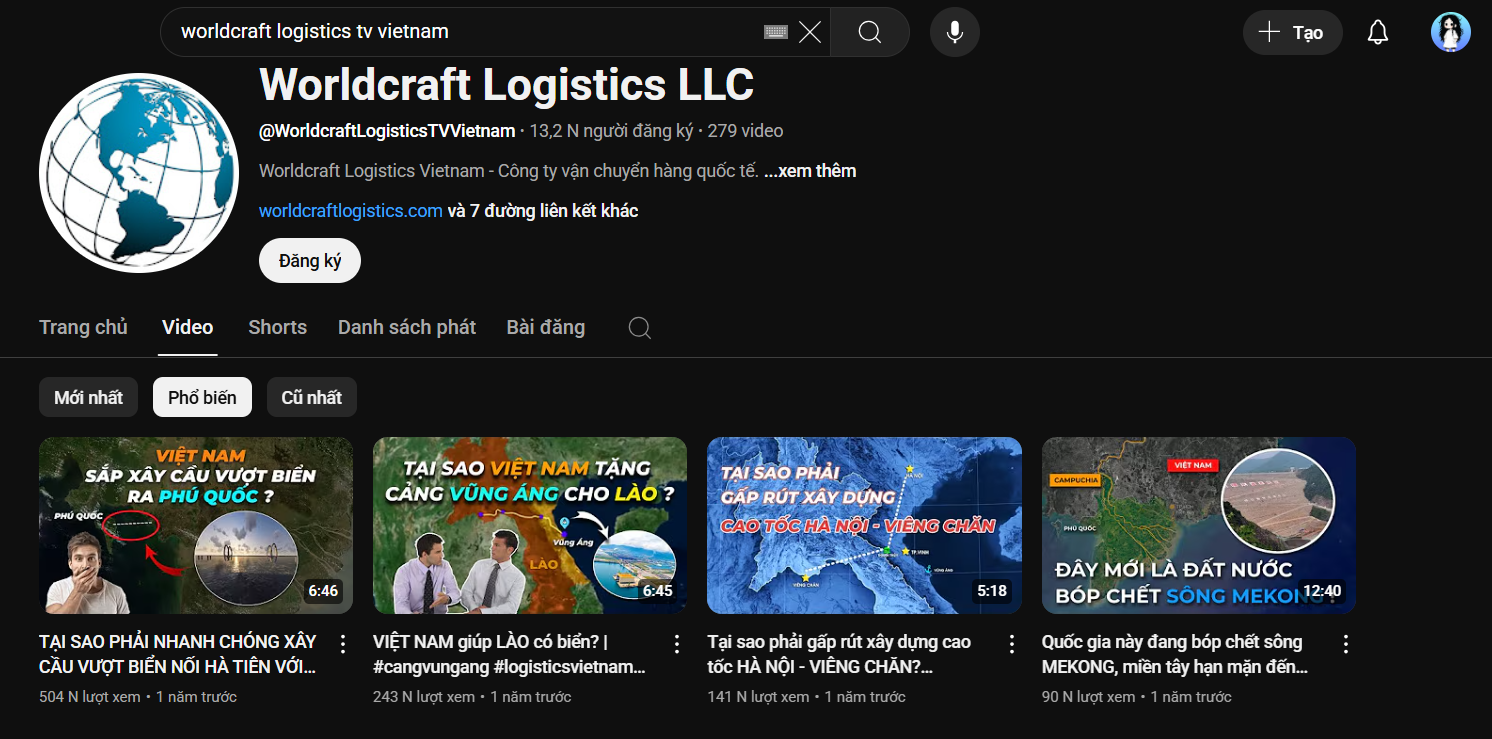Open the "Danh sách phát" tab
The image size is (1492, 739).
(406, 327)
